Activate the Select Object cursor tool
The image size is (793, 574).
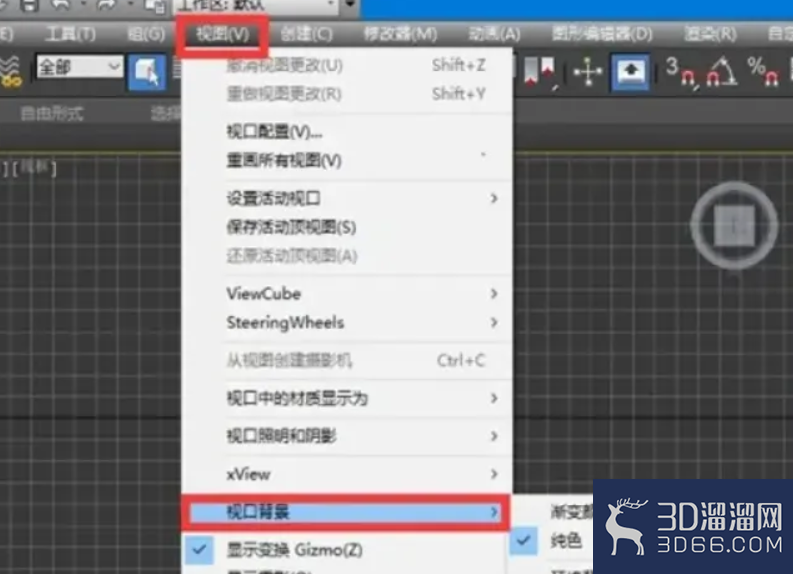point(147,72)
